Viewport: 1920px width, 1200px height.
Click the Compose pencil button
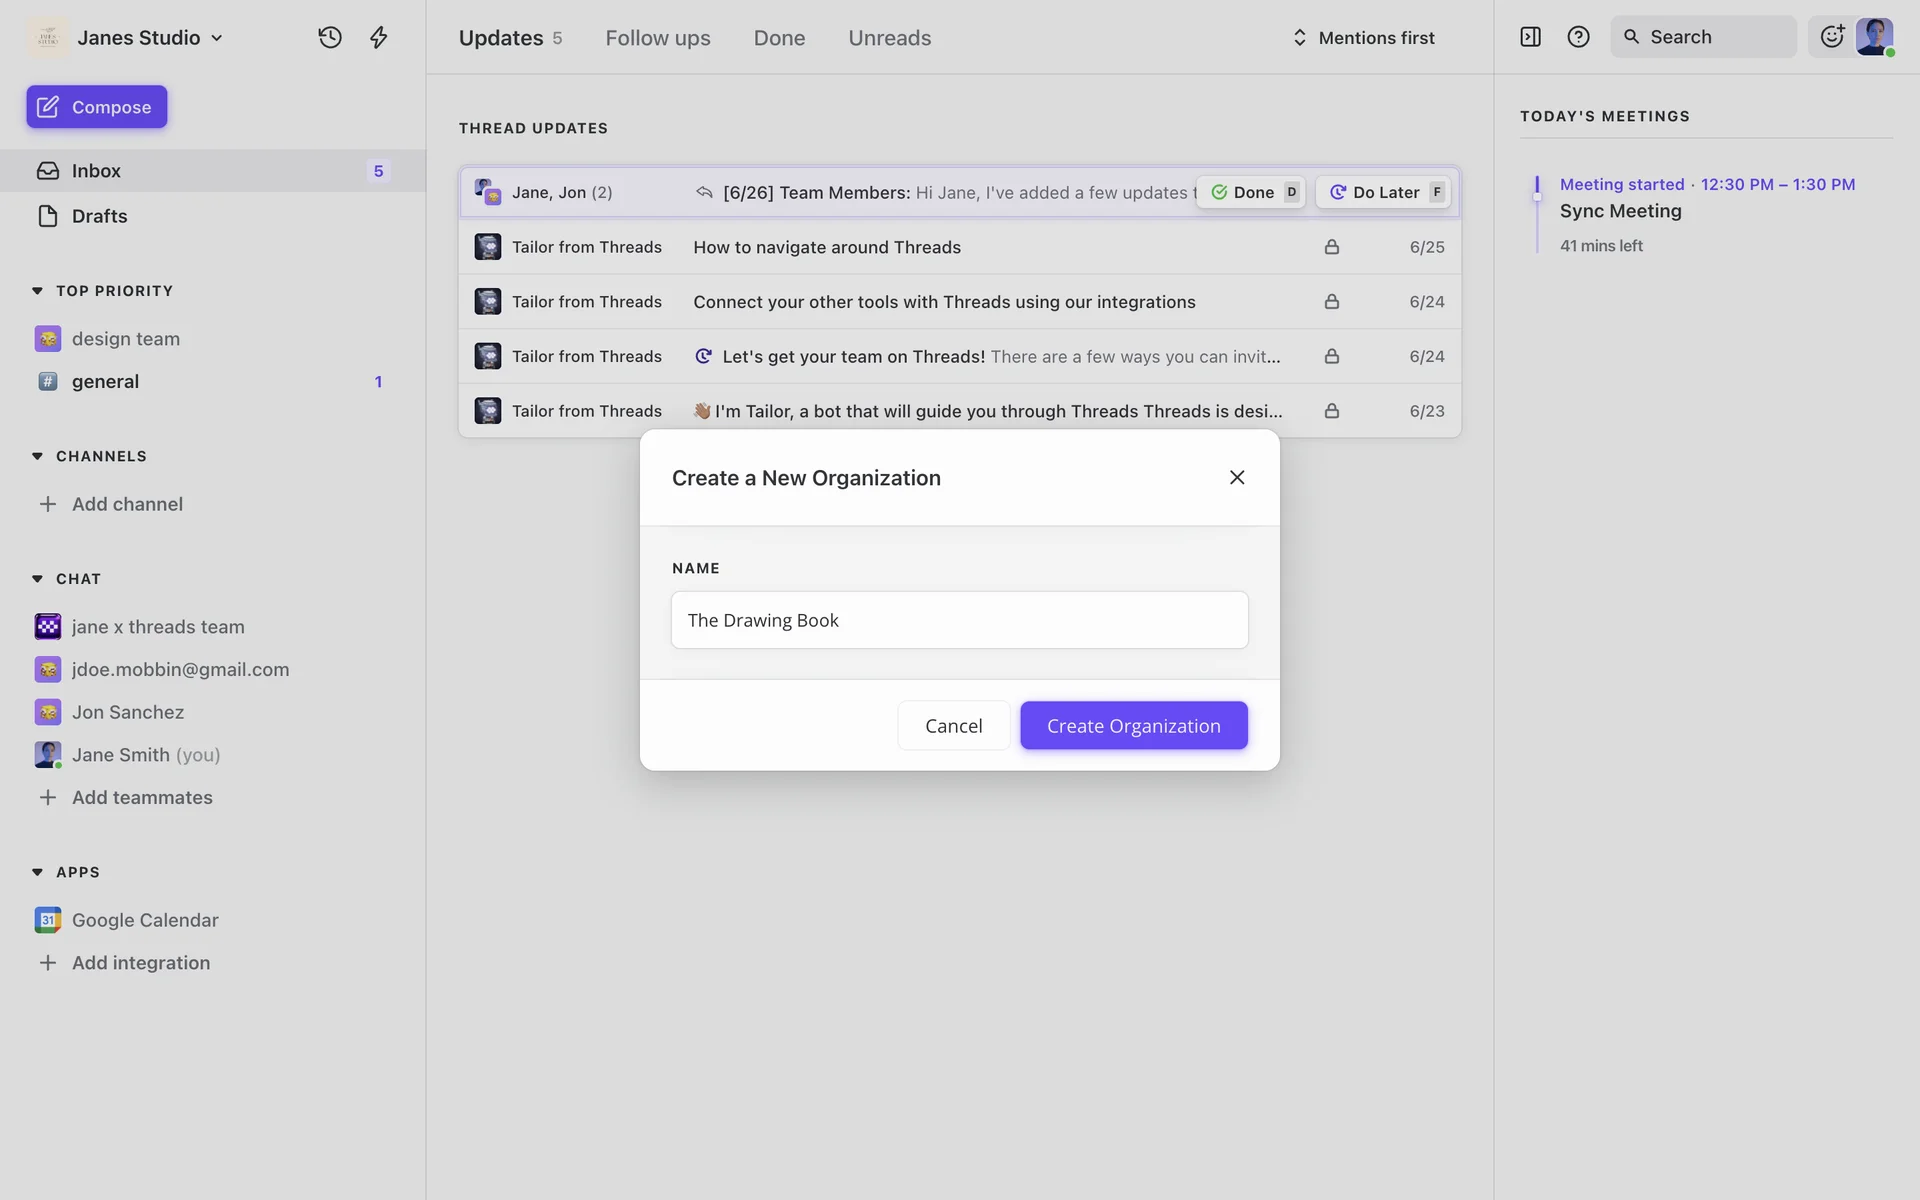coord(97,107)
